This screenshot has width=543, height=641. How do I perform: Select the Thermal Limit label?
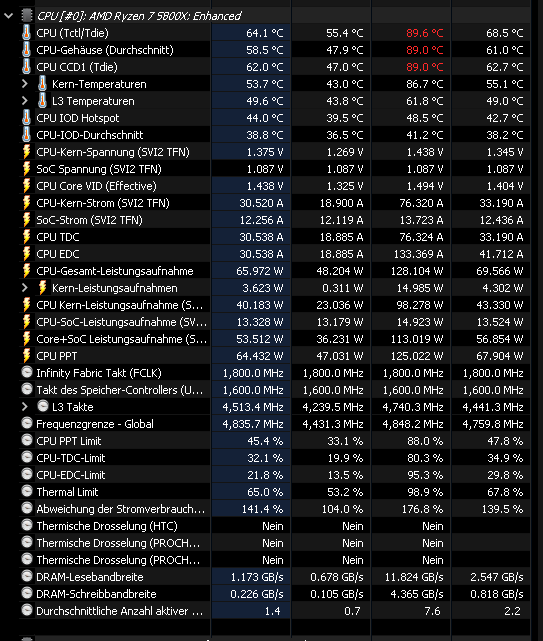pos(67,492)
